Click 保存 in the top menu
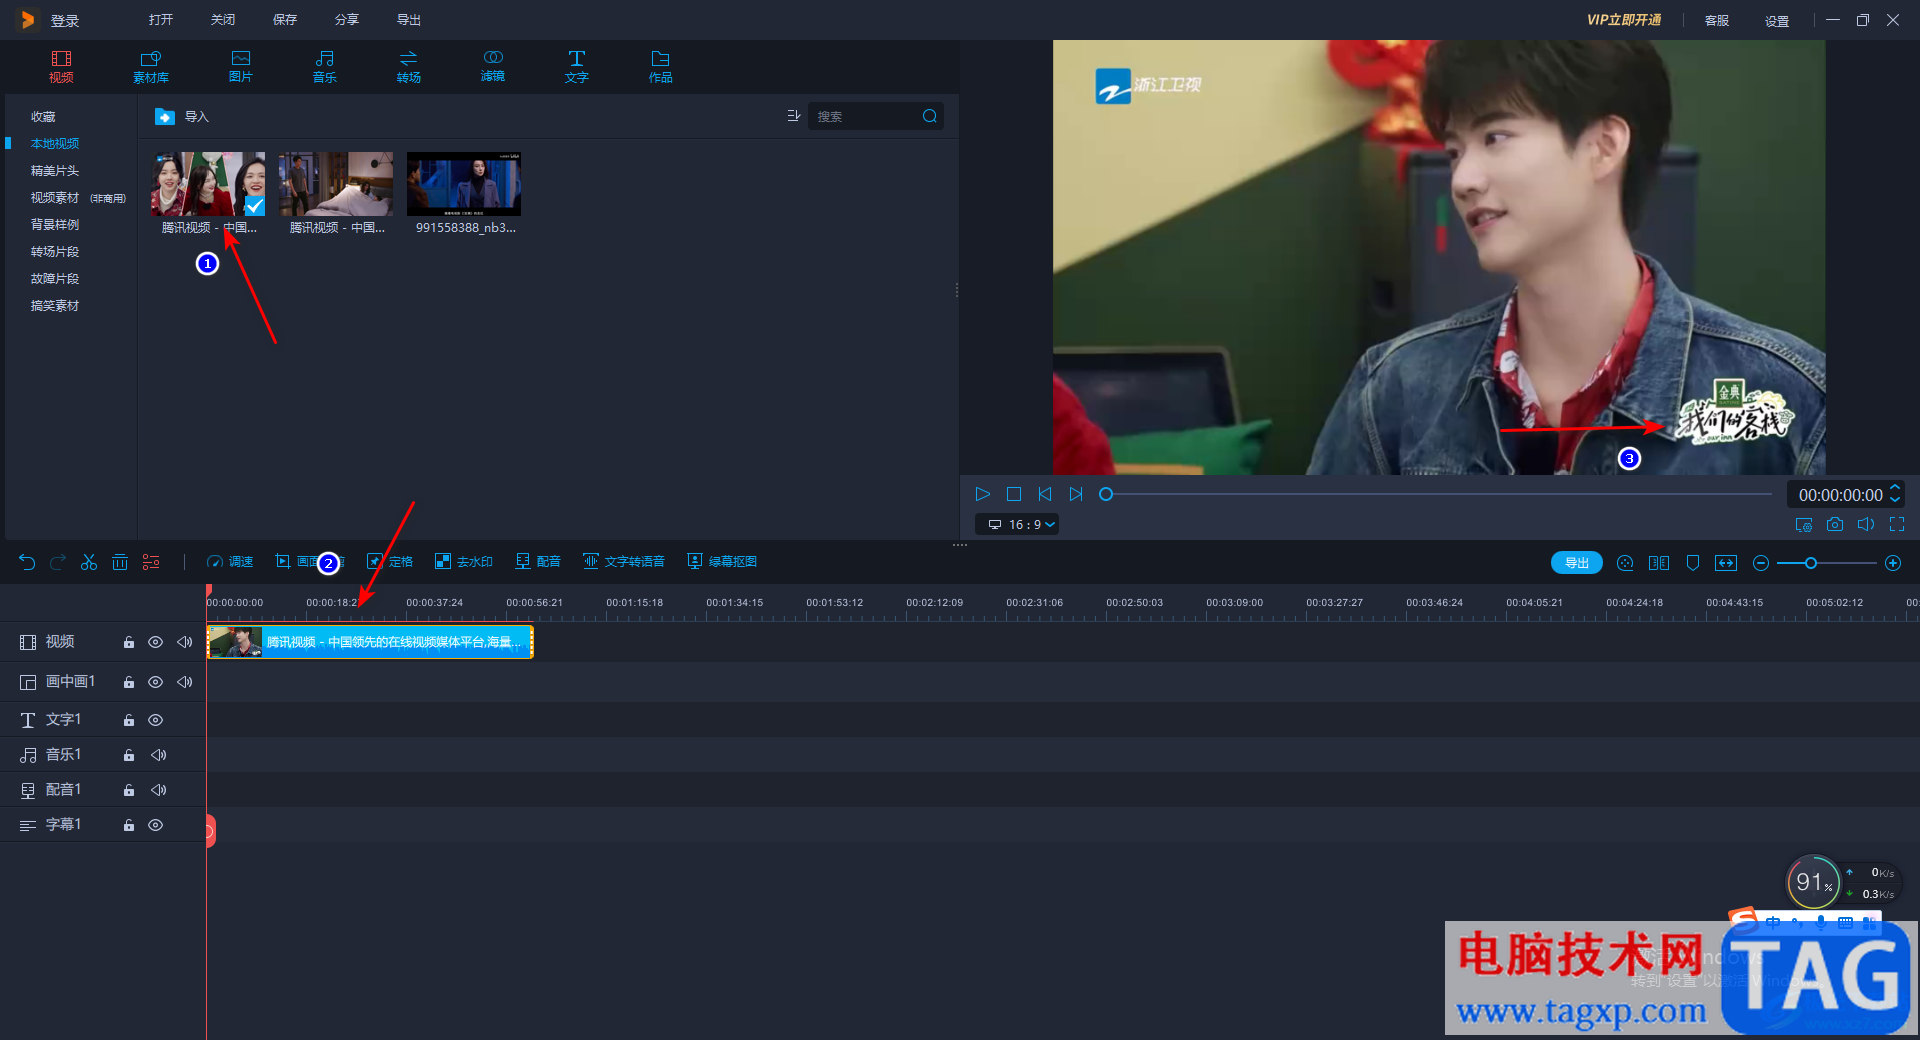The height and width of the screenshot is (1040, 1920). click(285, 20)
